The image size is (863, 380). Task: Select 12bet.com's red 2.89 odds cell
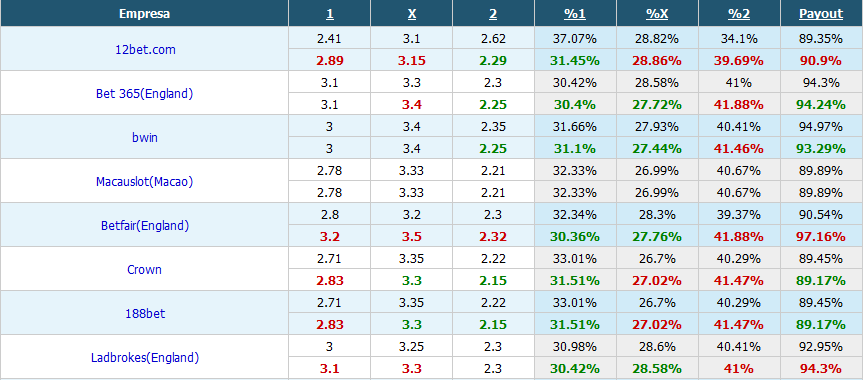(330, 61)
